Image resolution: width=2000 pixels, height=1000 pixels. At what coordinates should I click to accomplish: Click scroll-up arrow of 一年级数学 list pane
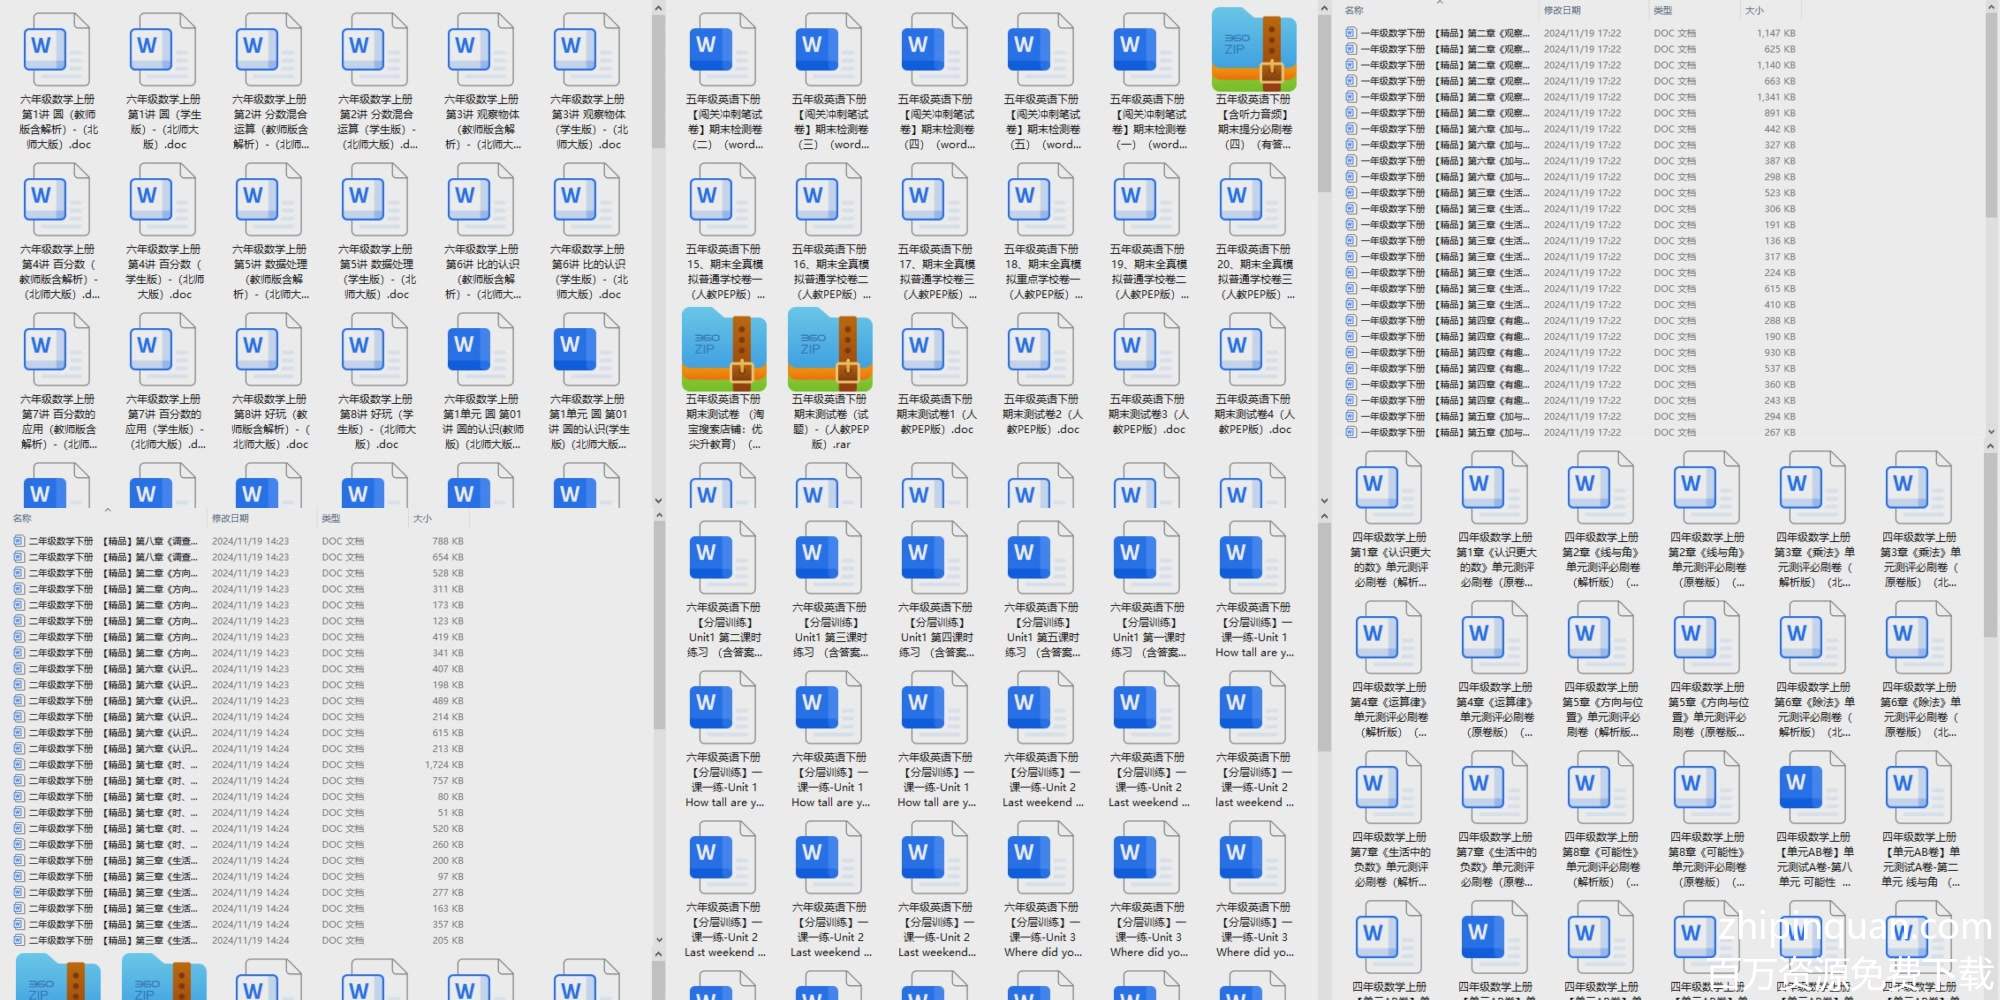pyautogui.click(x=1990, y=8)
